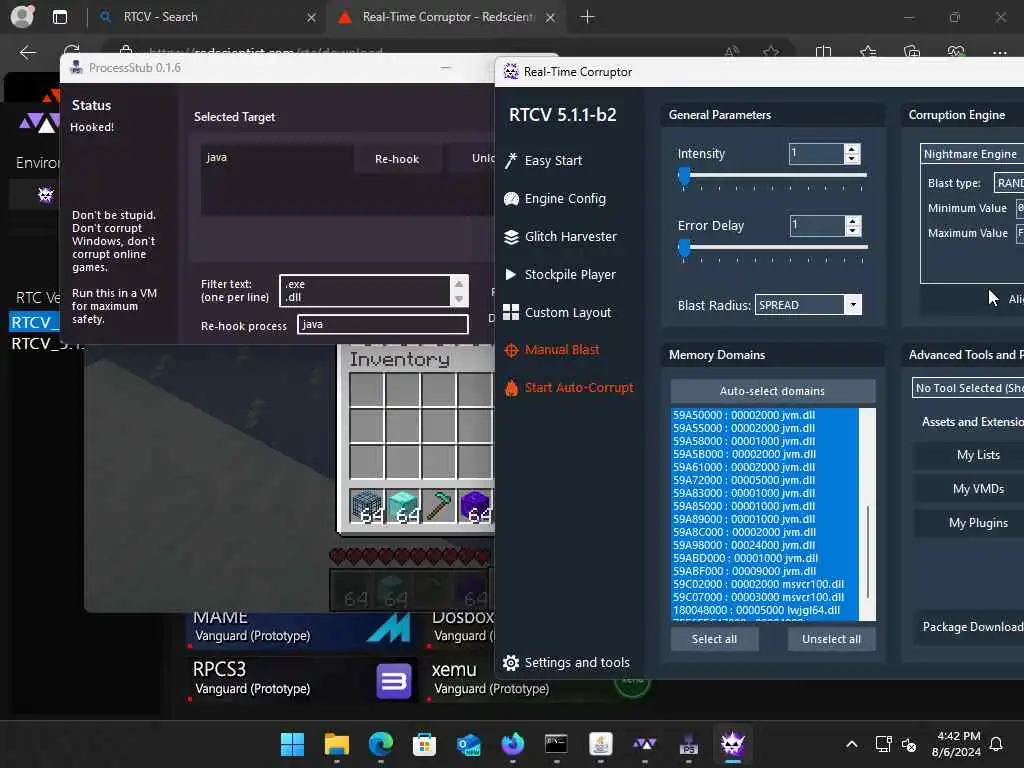Click the Error Delay value field

(816, 225)
